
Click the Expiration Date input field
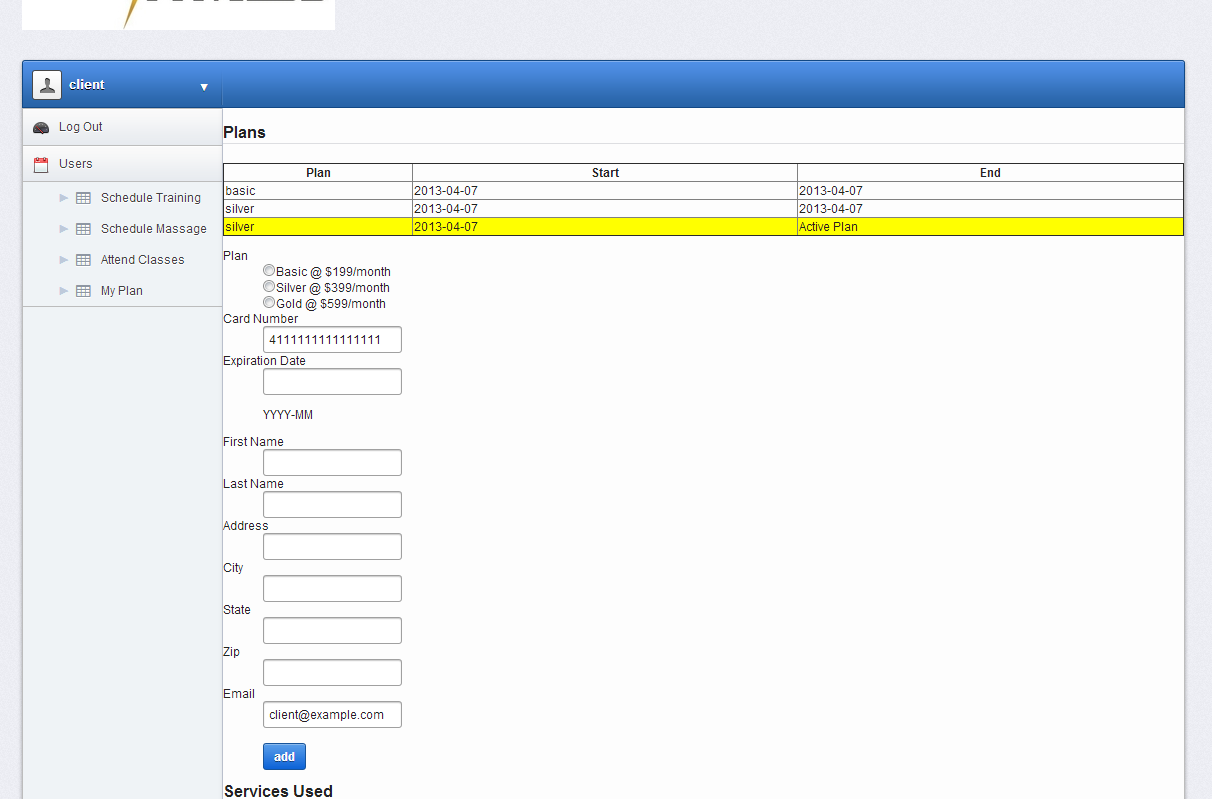pyautogui.click(x=332, y=382)
